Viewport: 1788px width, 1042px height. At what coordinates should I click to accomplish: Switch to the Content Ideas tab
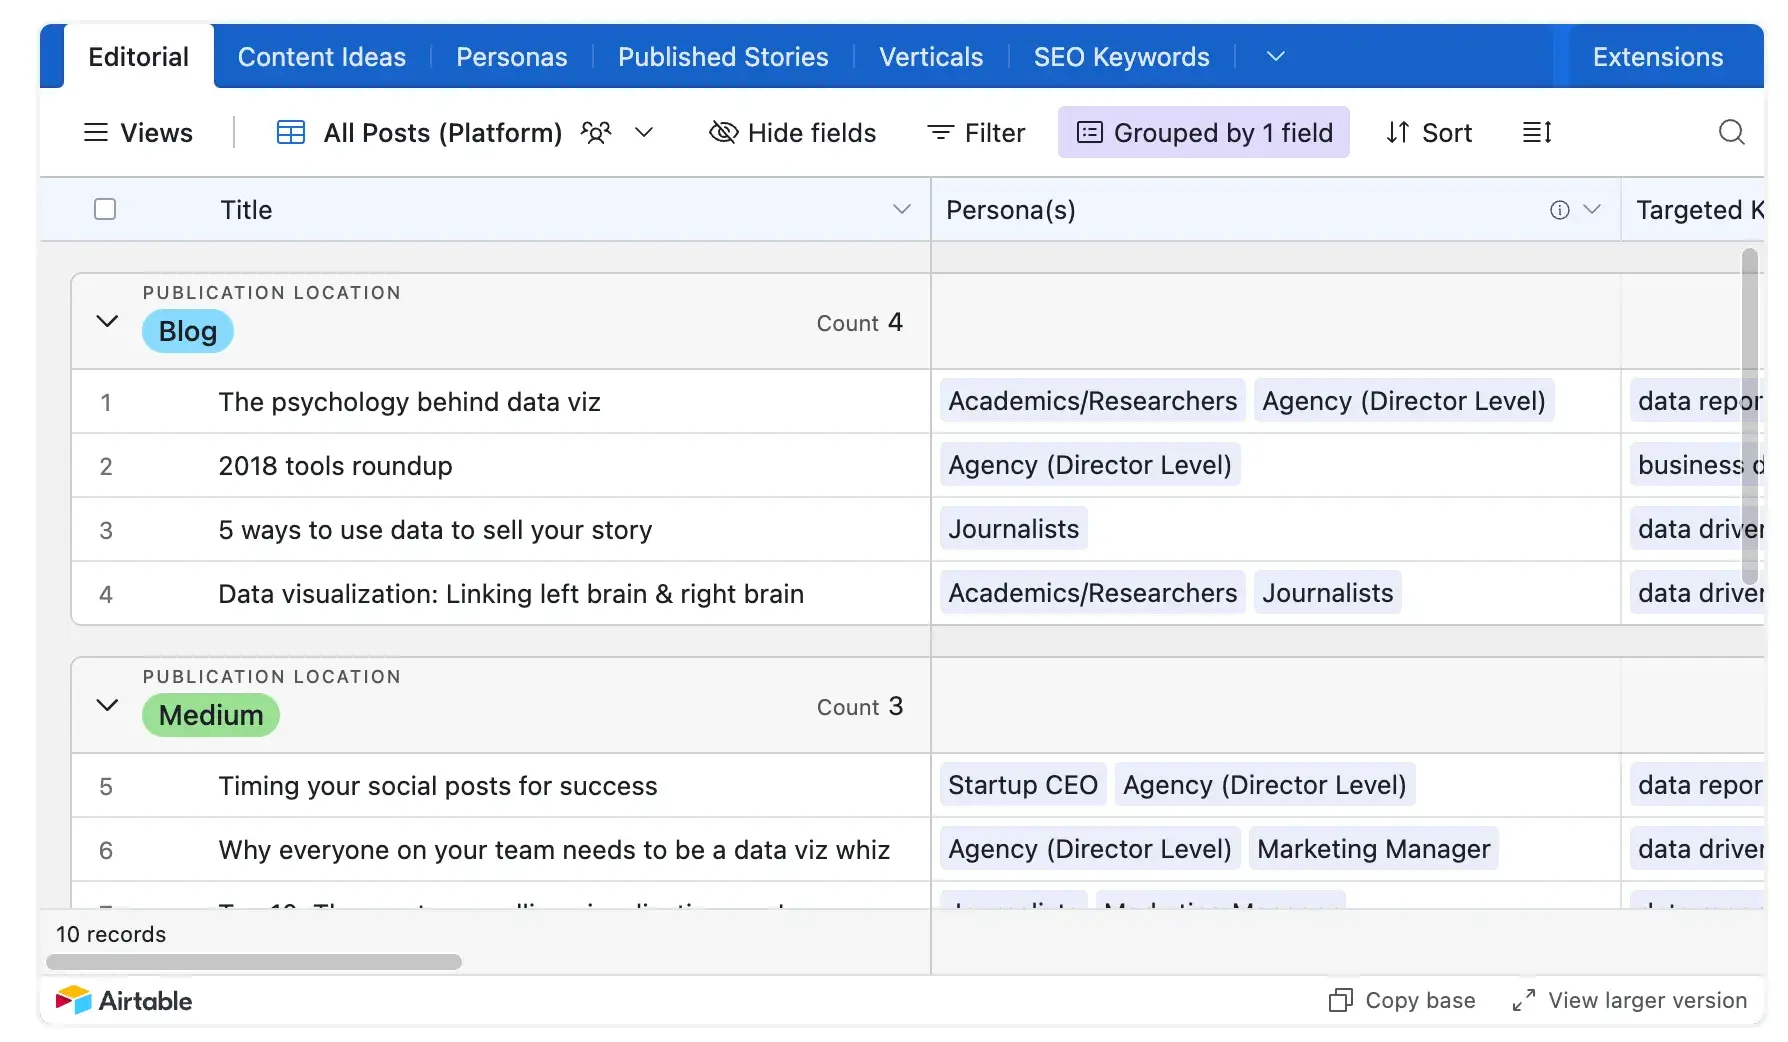point(322,57)
